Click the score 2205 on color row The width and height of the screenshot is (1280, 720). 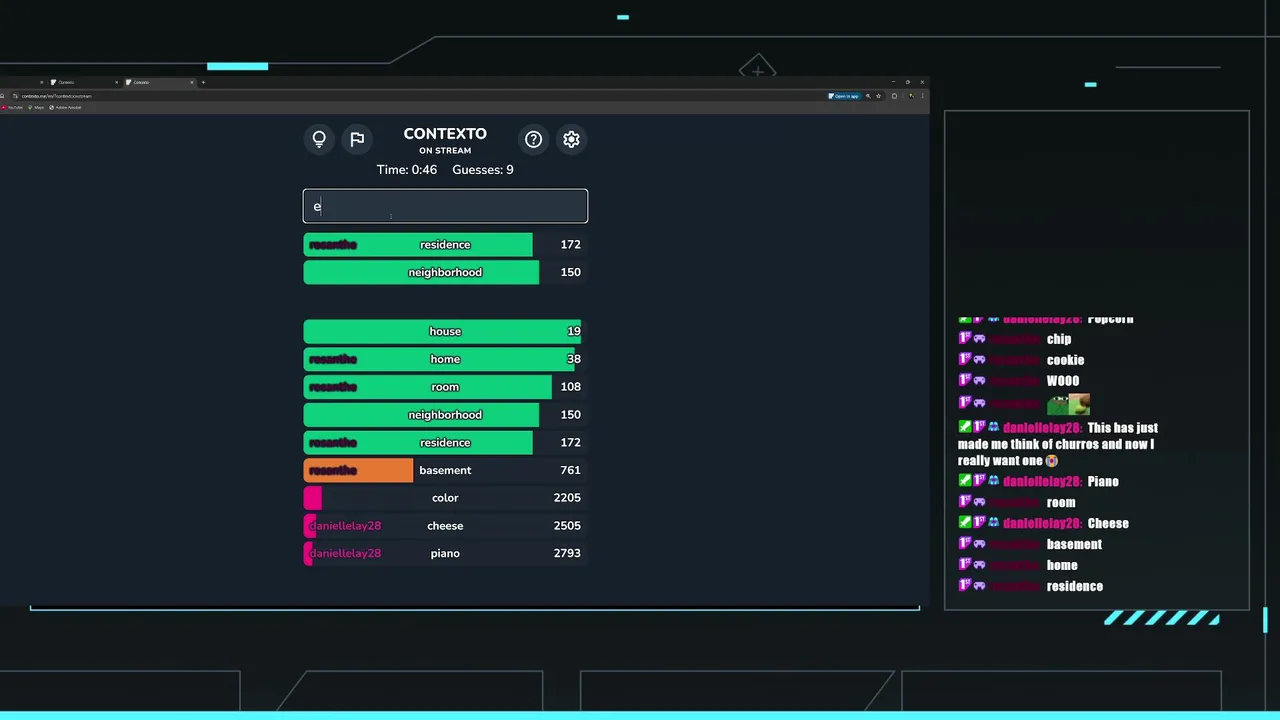567,498
